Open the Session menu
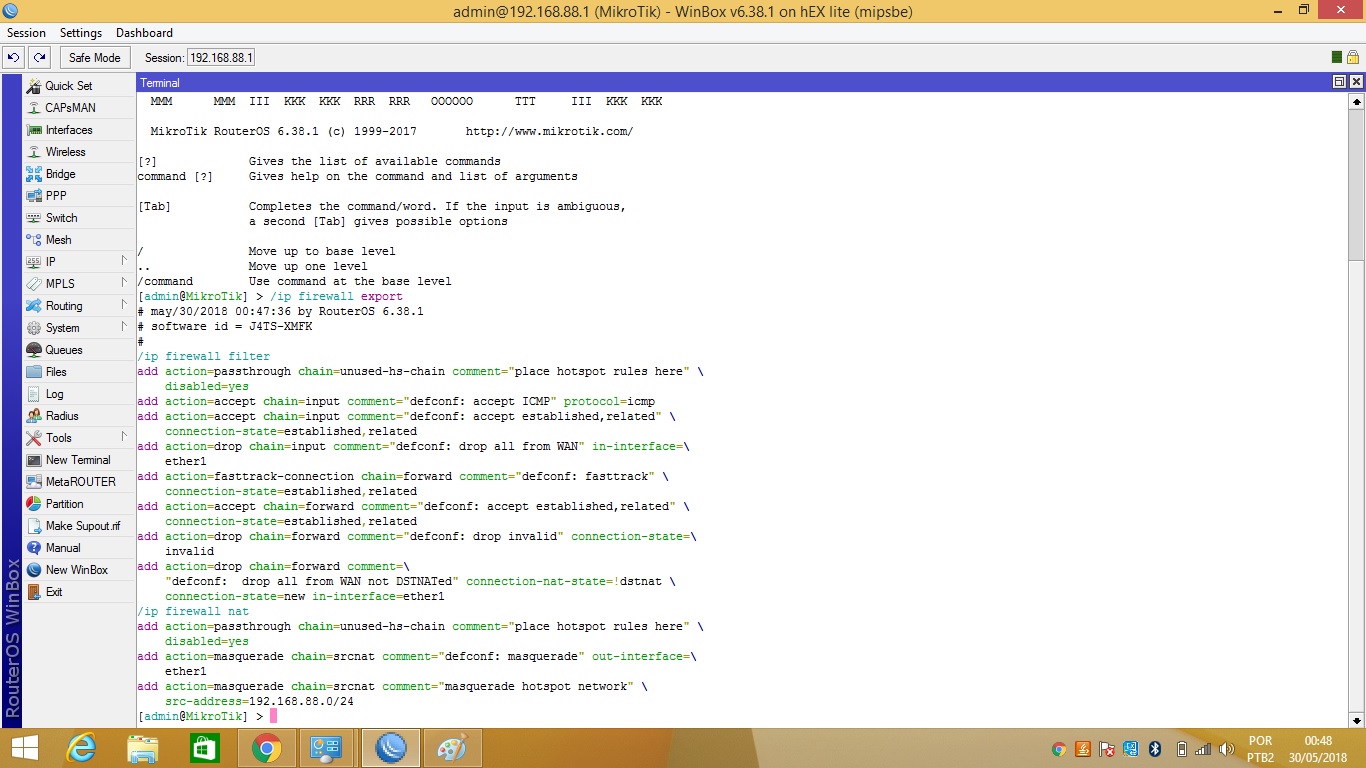 click(x=27, y=33)
